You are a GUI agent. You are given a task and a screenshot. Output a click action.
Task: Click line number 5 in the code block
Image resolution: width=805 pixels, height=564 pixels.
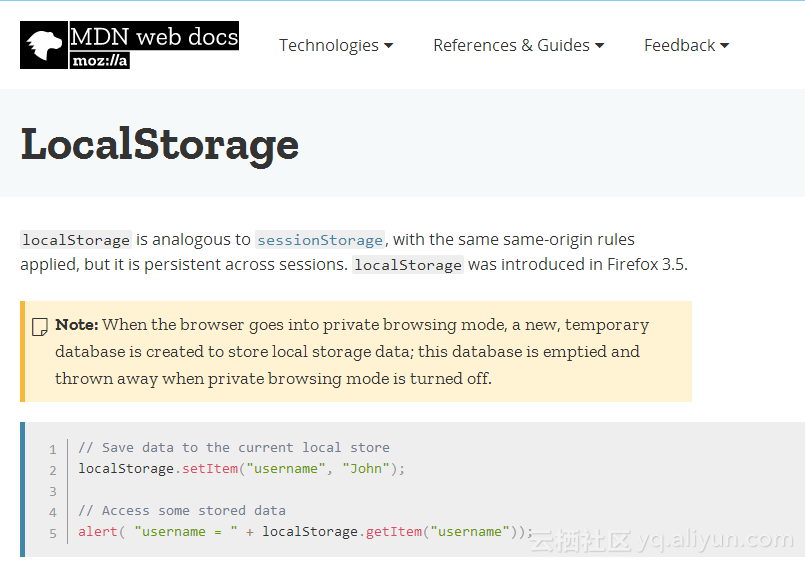tap(53, 533)
